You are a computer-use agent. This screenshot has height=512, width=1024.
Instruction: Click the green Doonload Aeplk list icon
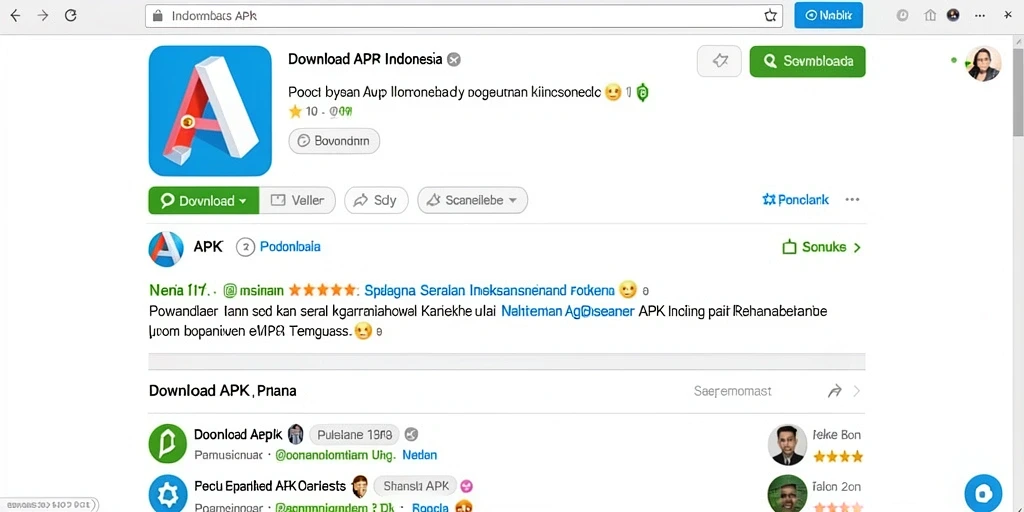point(168,444)
